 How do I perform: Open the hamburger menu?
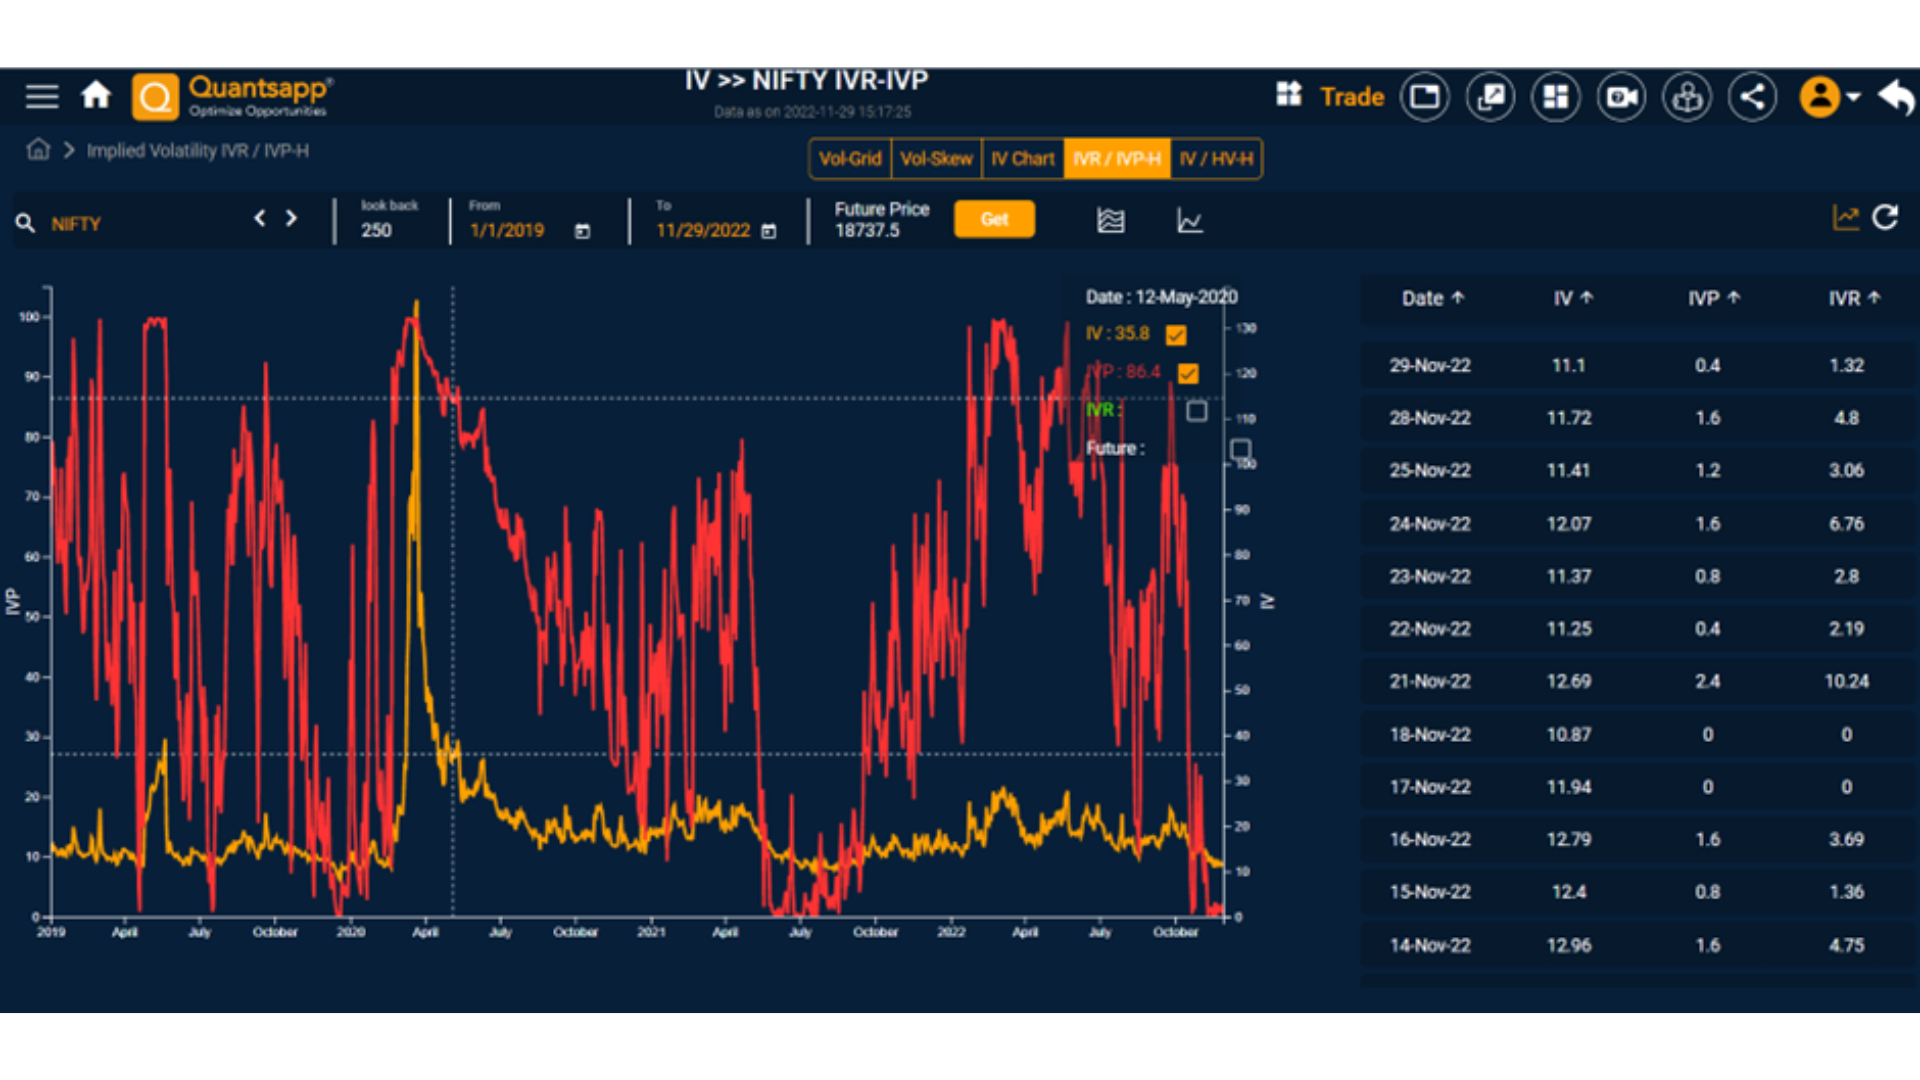42,96
